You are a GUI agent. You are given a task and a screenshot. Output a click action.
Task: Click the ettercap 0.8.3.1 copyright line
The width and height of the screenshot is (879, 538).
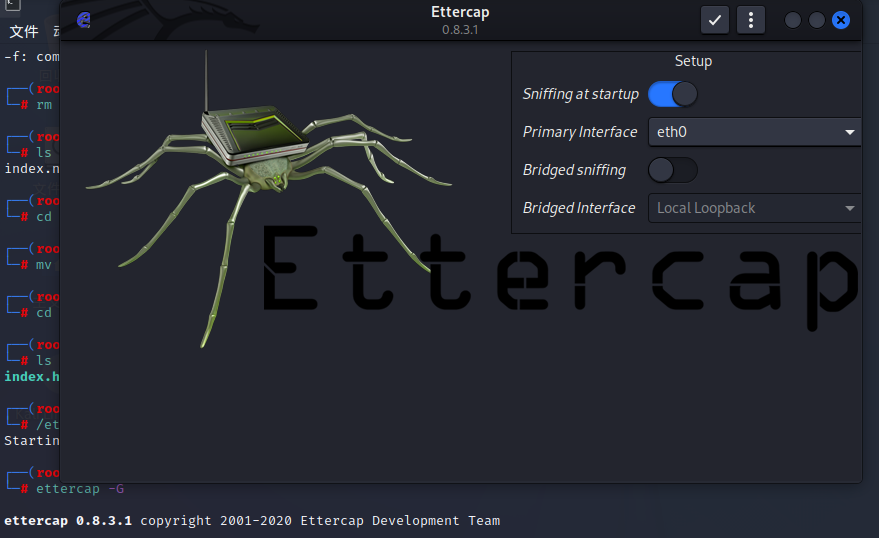click(x=252, y=521)
